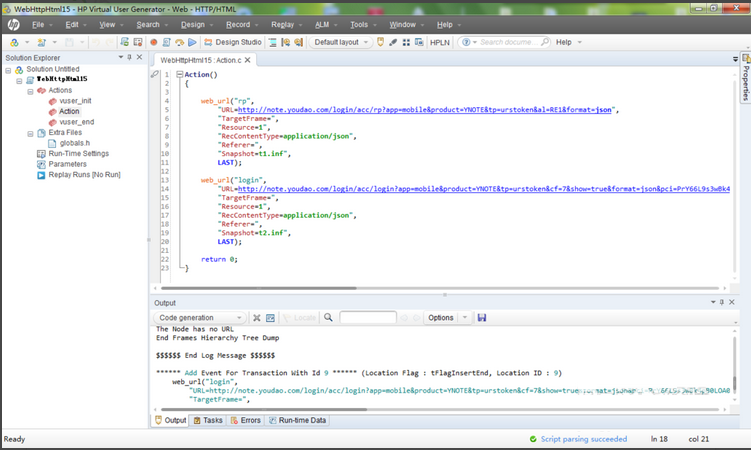Switch to the Errors tab
The height and width of the screenshot is (450, 751).
(246, 420)
